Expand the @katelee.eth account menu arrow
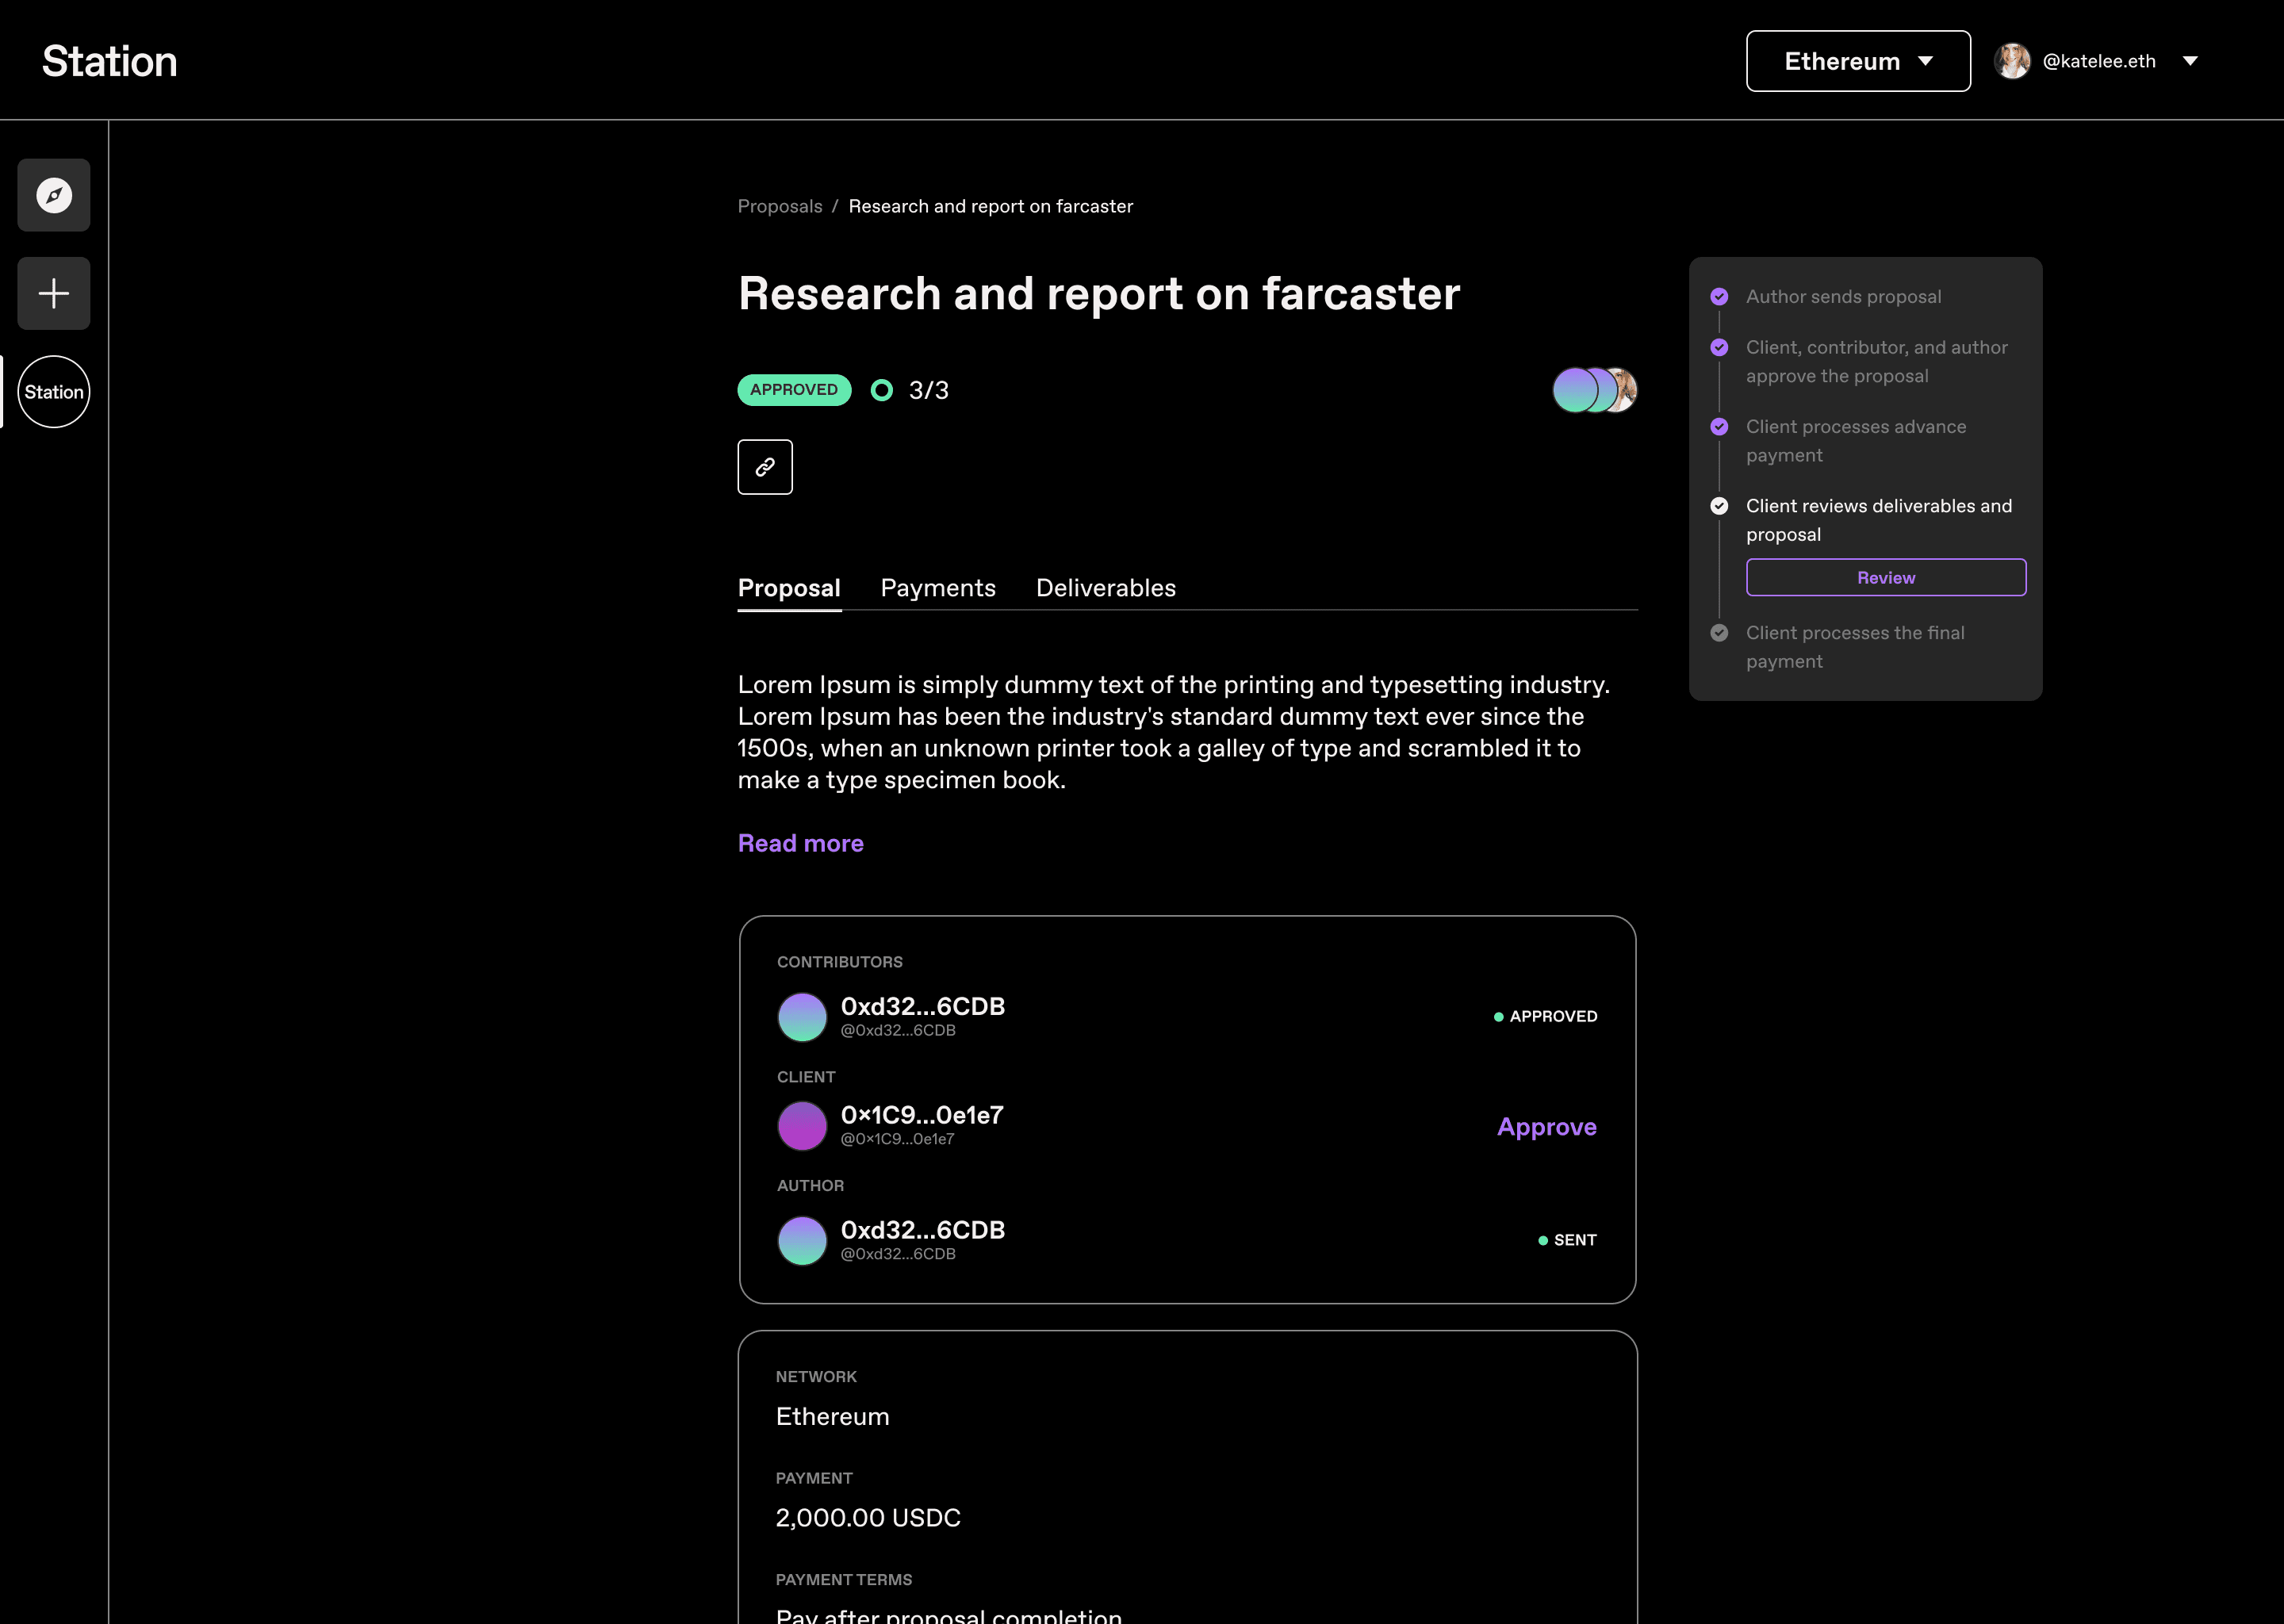Image resolution: width=2284 pixels, height=1624 pixels. (2190, 61)
